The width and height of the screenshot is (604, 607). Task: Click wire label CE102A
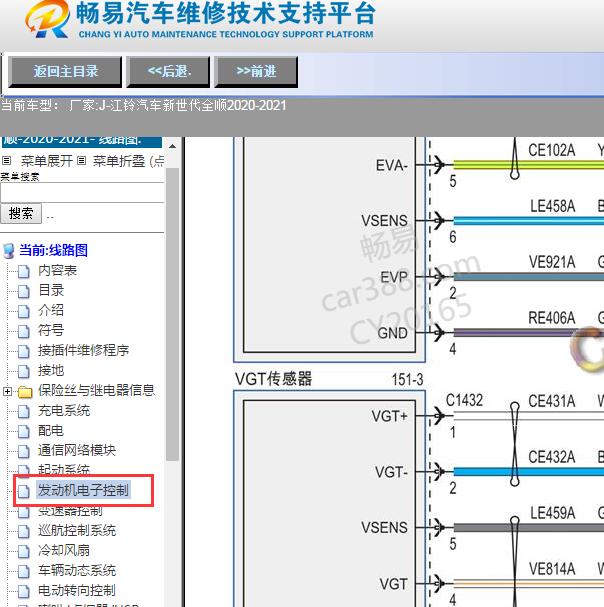point(552,150)
